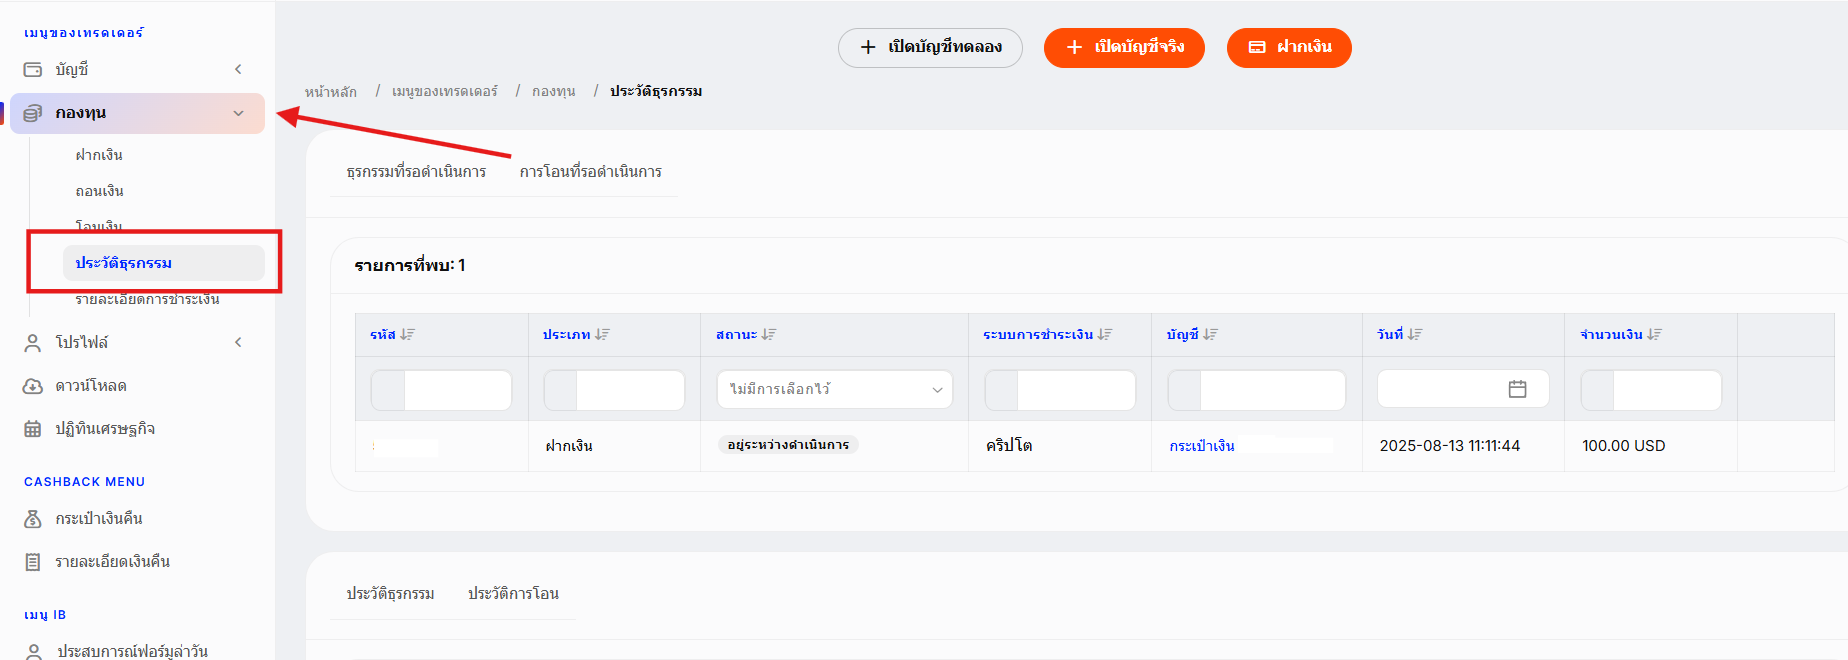Sort by รหัส column sort icon

pyautogui.click(x=408, y=335)
